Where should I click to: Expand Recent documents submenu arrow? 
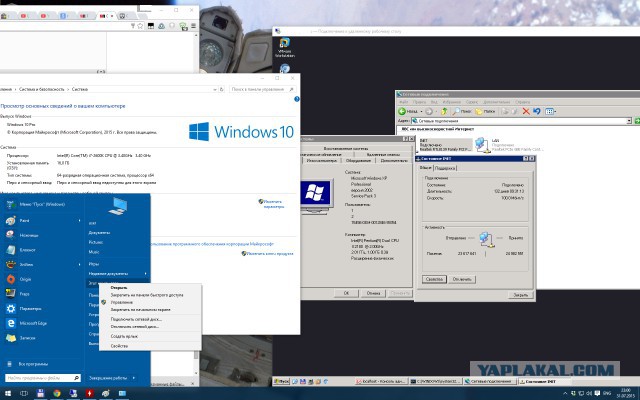pos(146,273)
